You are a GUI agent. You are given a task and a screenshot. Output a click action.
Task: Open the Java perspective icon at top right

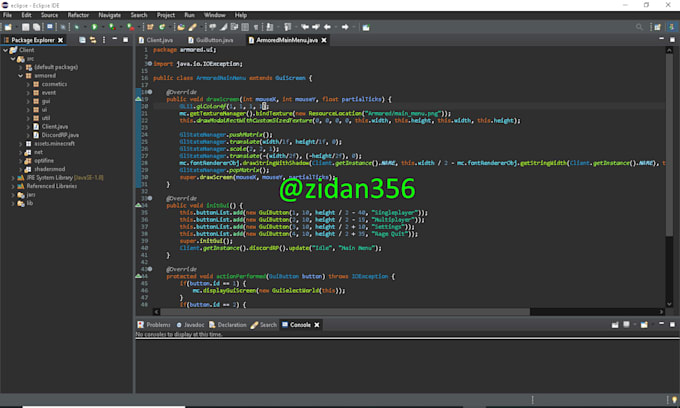point(669,27)
